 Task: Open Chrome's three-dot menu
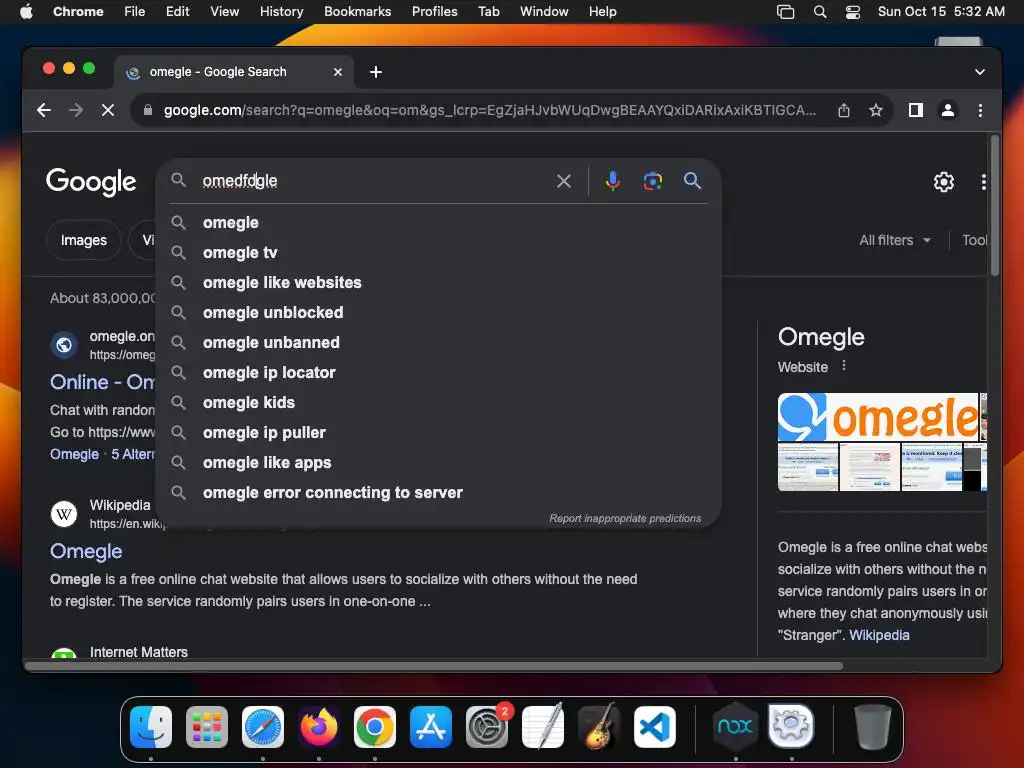(980, 110)
